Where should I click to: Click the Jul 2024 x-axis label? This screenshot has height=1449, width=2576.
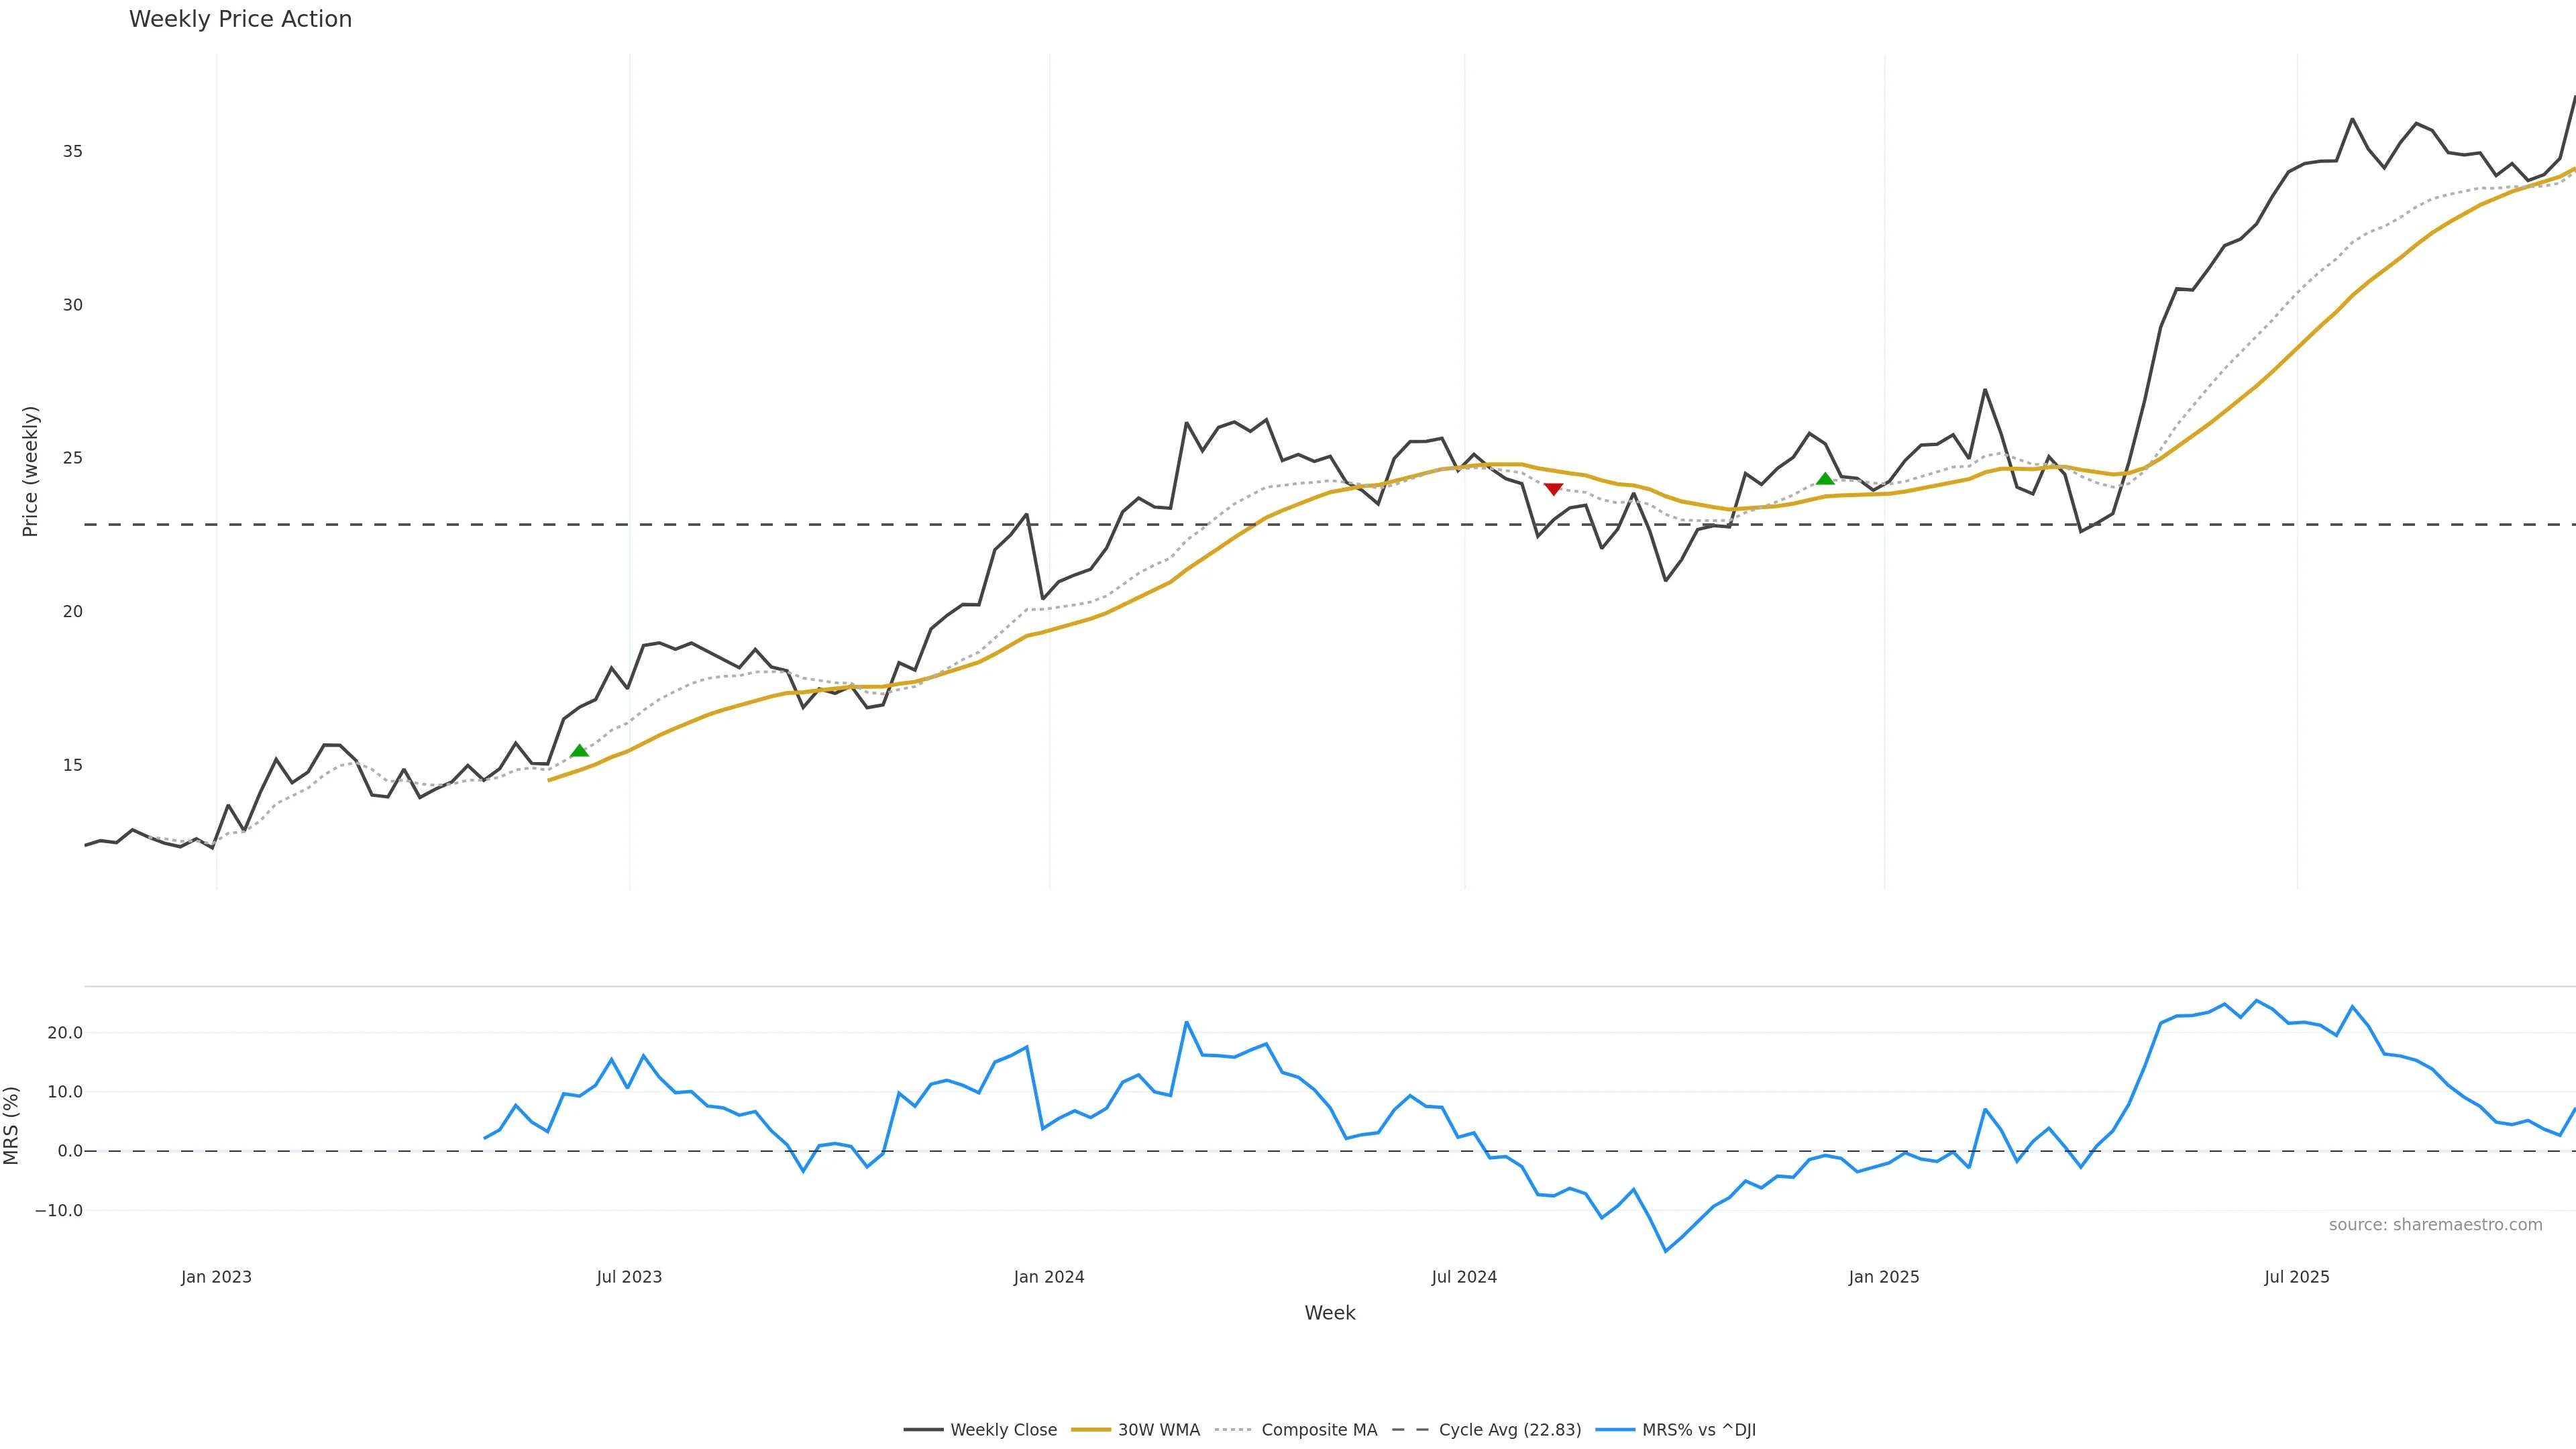[x=1464, y=1277]
